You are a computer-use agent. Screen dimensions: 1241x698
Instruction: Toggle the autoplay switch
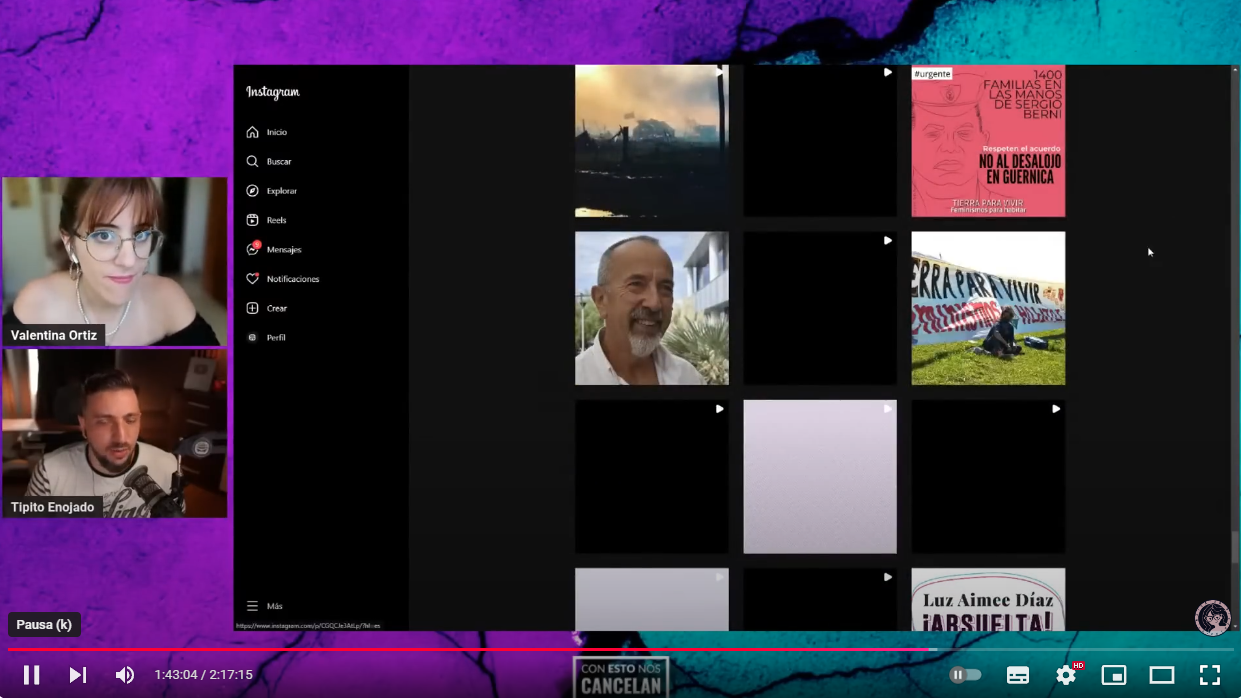965,675
